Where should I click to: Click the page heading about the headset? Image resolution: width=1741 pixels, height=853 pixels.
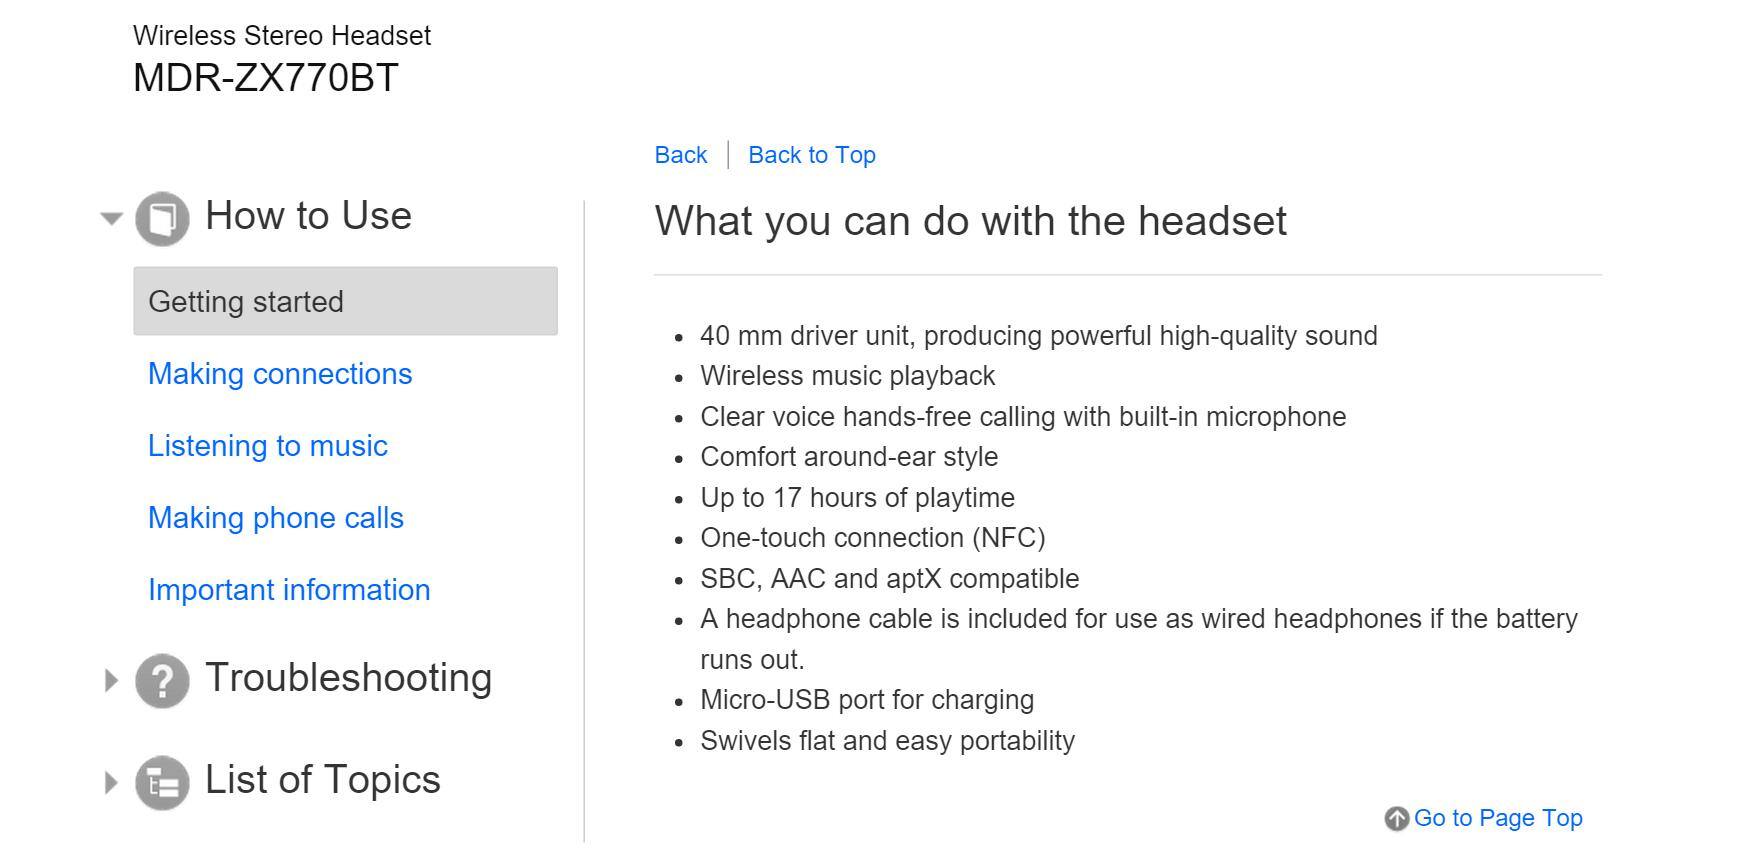point(970,221)
